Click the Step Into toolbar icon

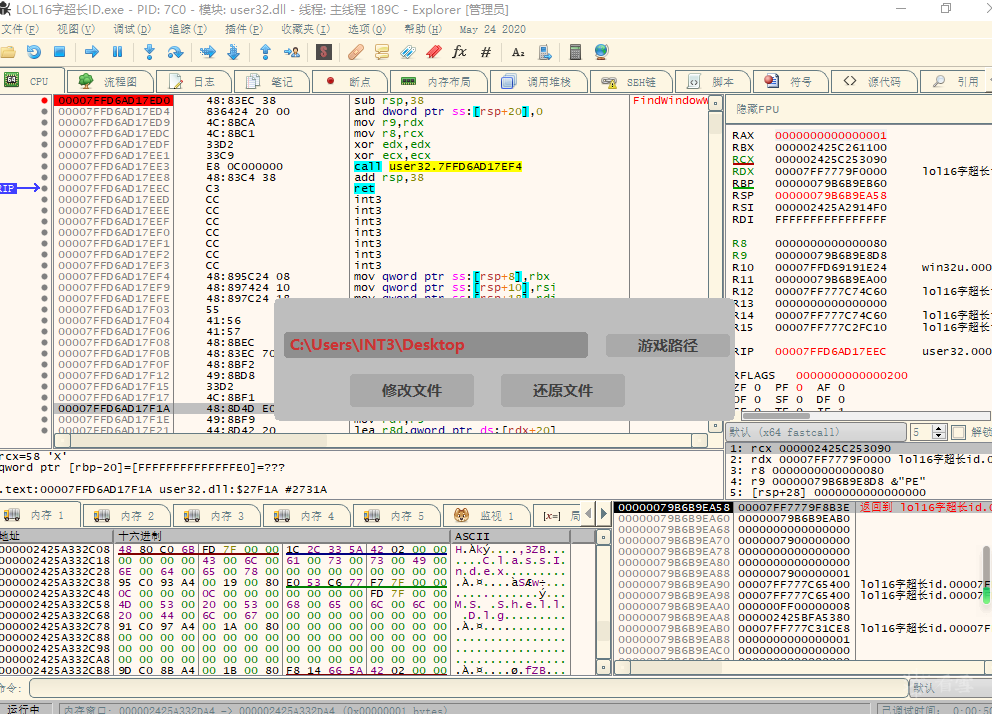[149, 52]
